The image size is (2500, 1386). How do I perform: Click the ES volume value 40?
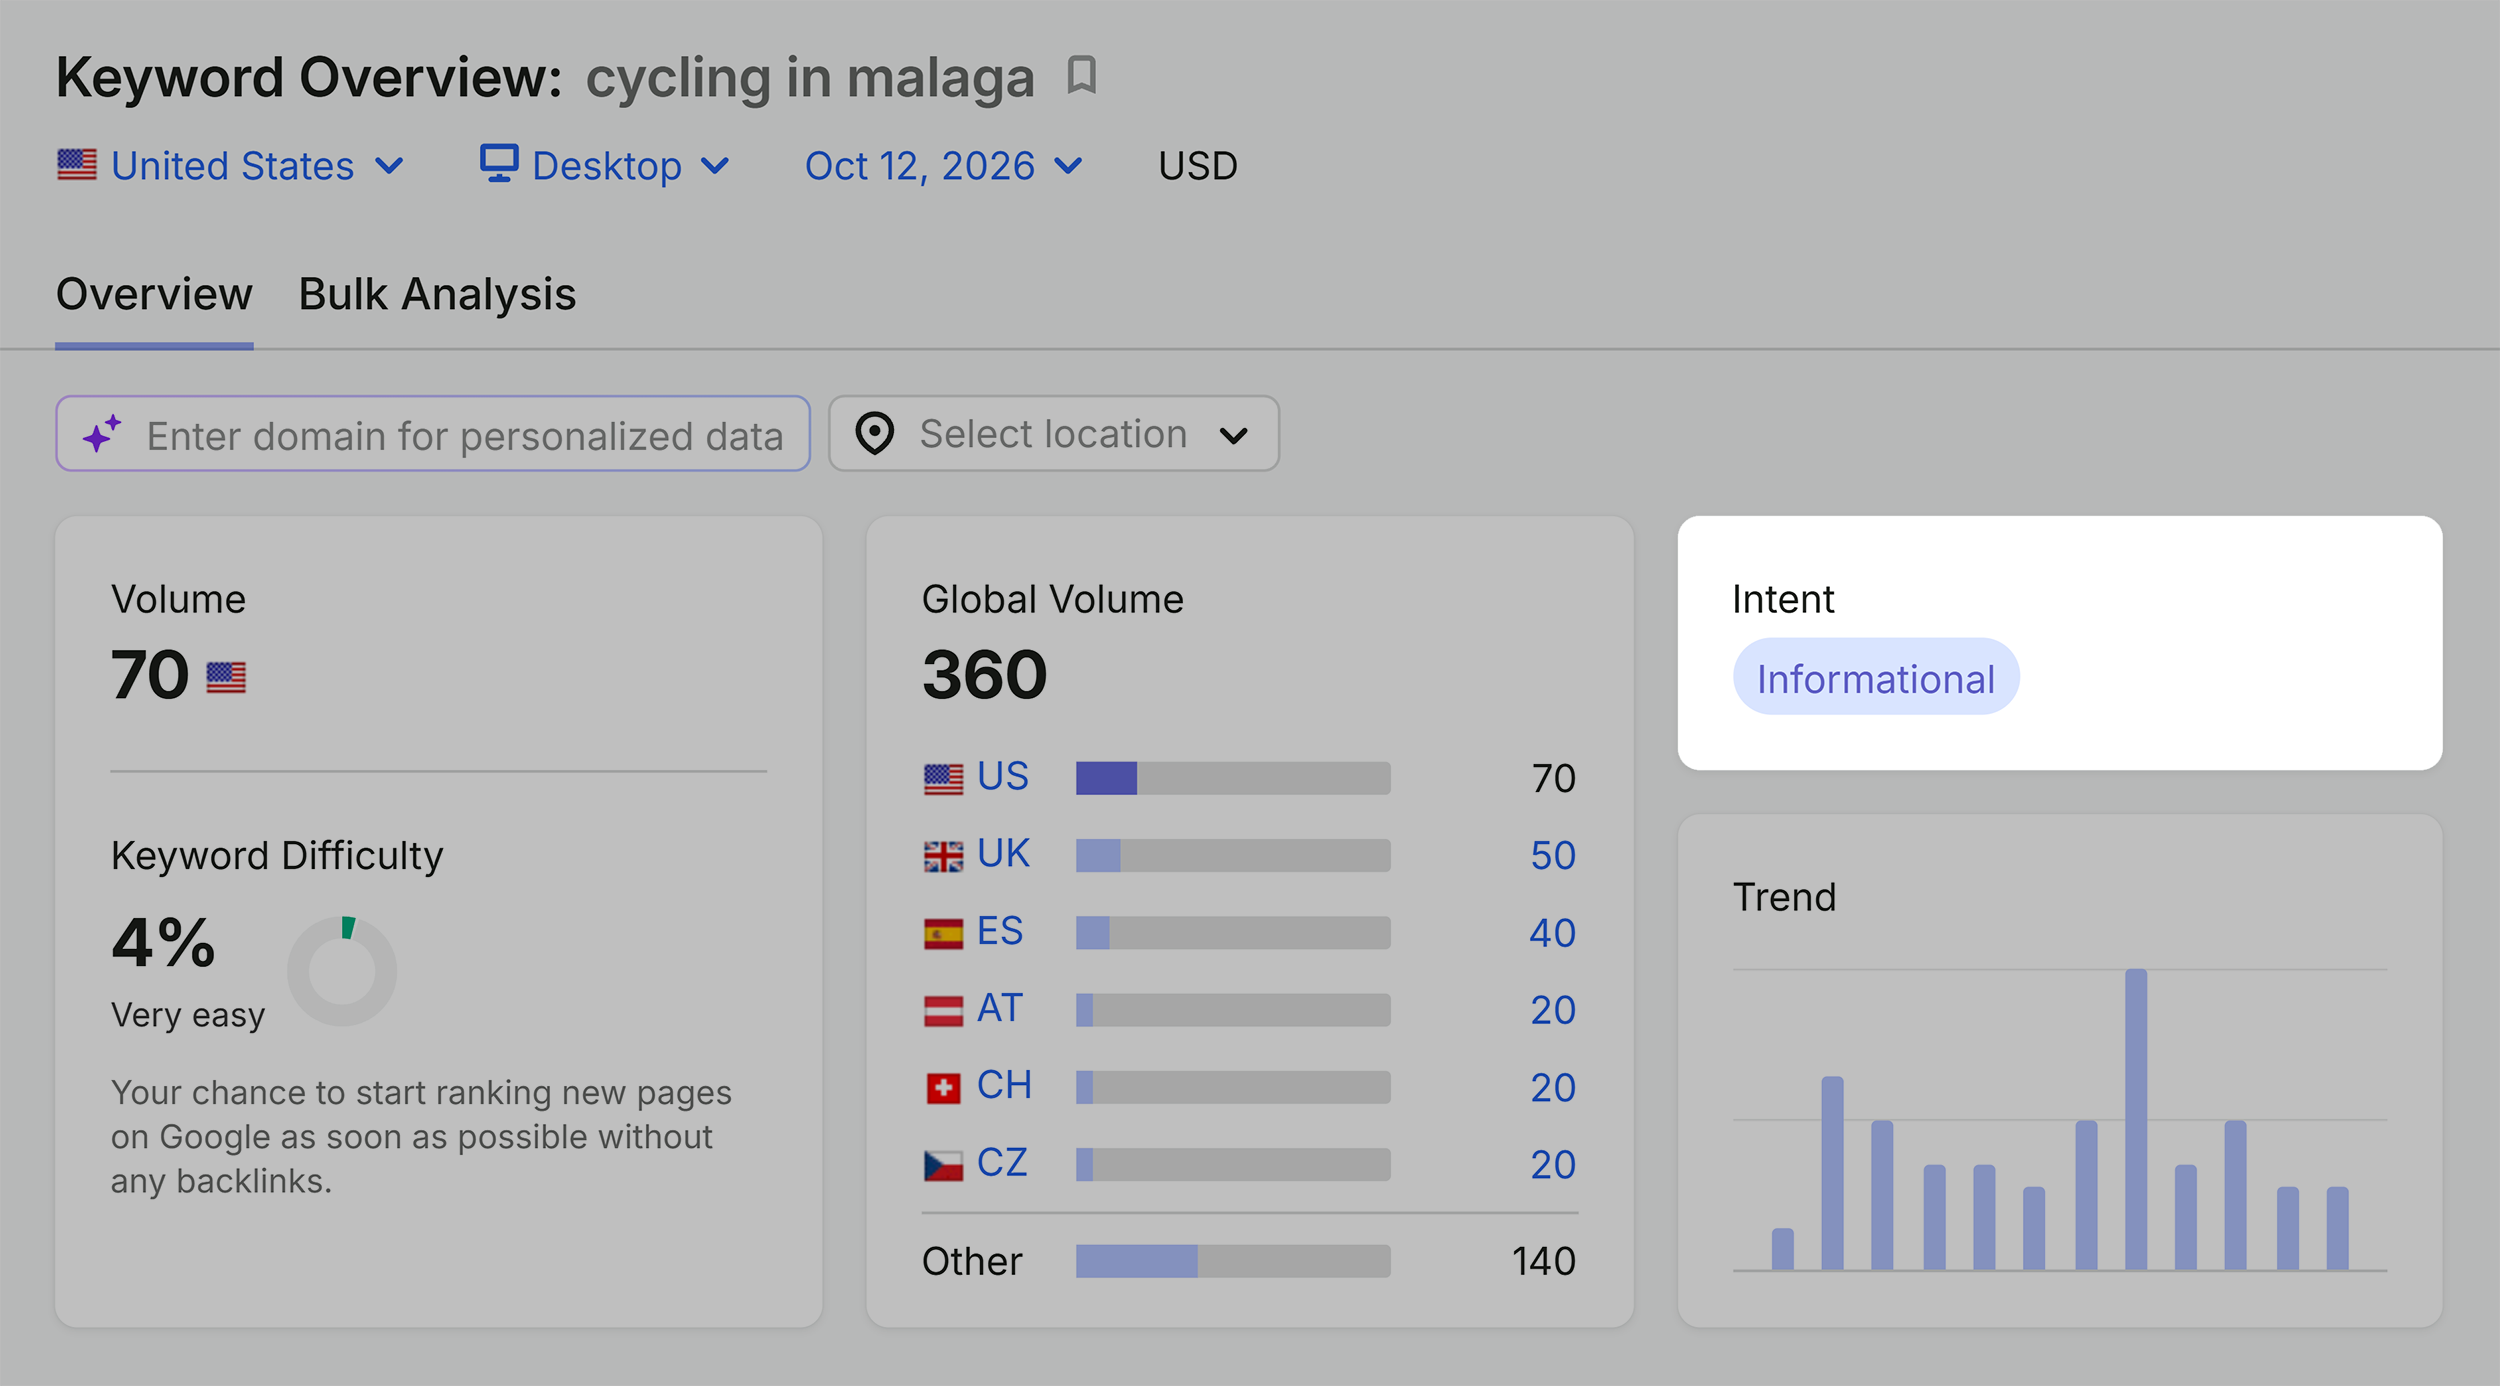point(1552,934)
